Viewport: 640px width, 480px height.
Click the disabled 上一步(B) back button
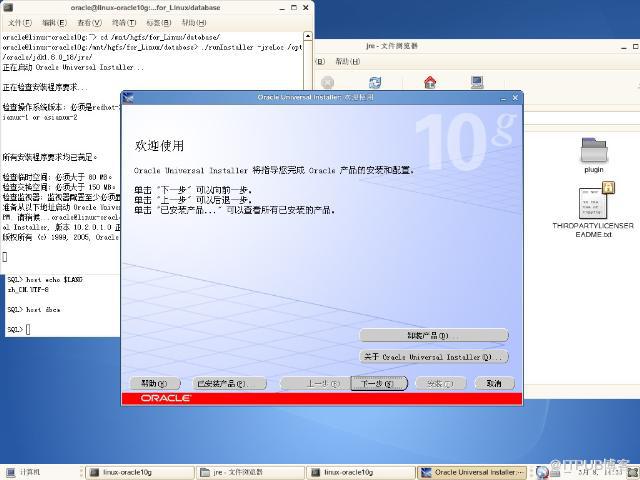point(315,383)
